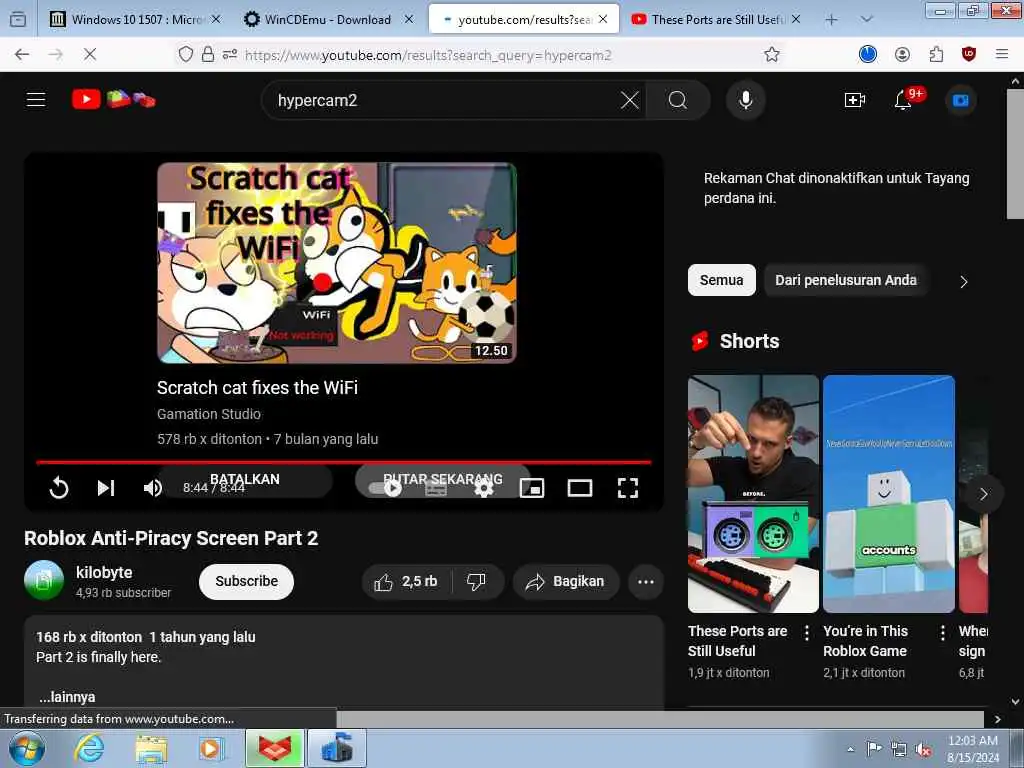
Task: Open options for You're in This Roblox Game
Action: pyautogui.click(x=942, y=632)
